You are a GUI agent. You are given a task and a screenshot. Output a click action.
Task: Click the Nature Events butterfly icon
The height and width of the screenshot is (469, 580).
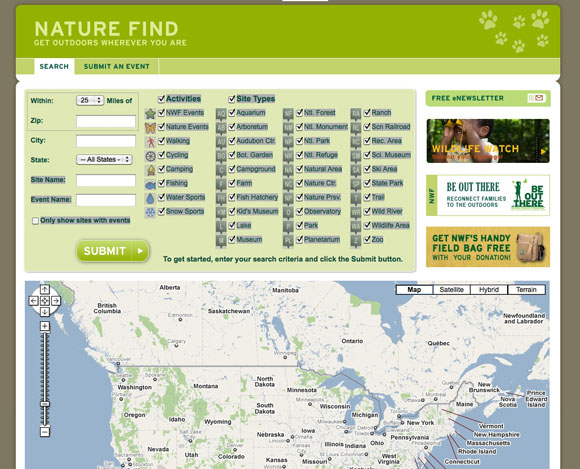150,128
